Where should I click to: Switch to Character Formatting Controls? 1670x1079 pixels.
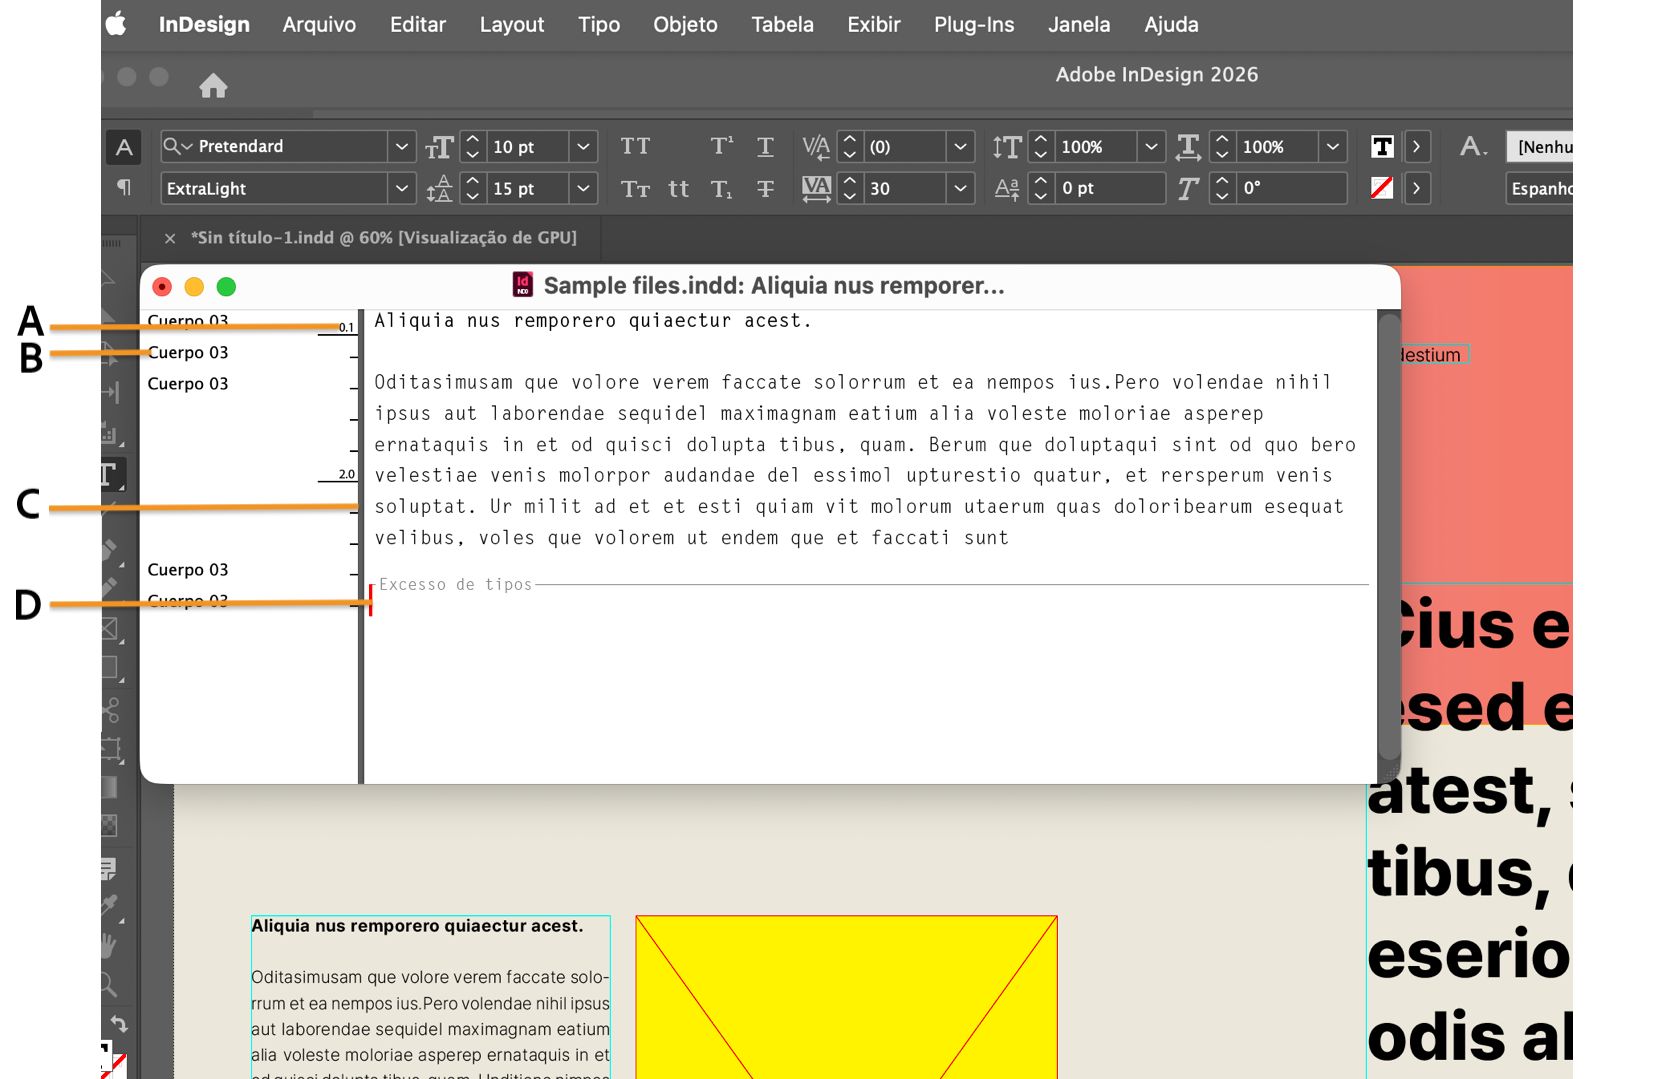[124, 147]
